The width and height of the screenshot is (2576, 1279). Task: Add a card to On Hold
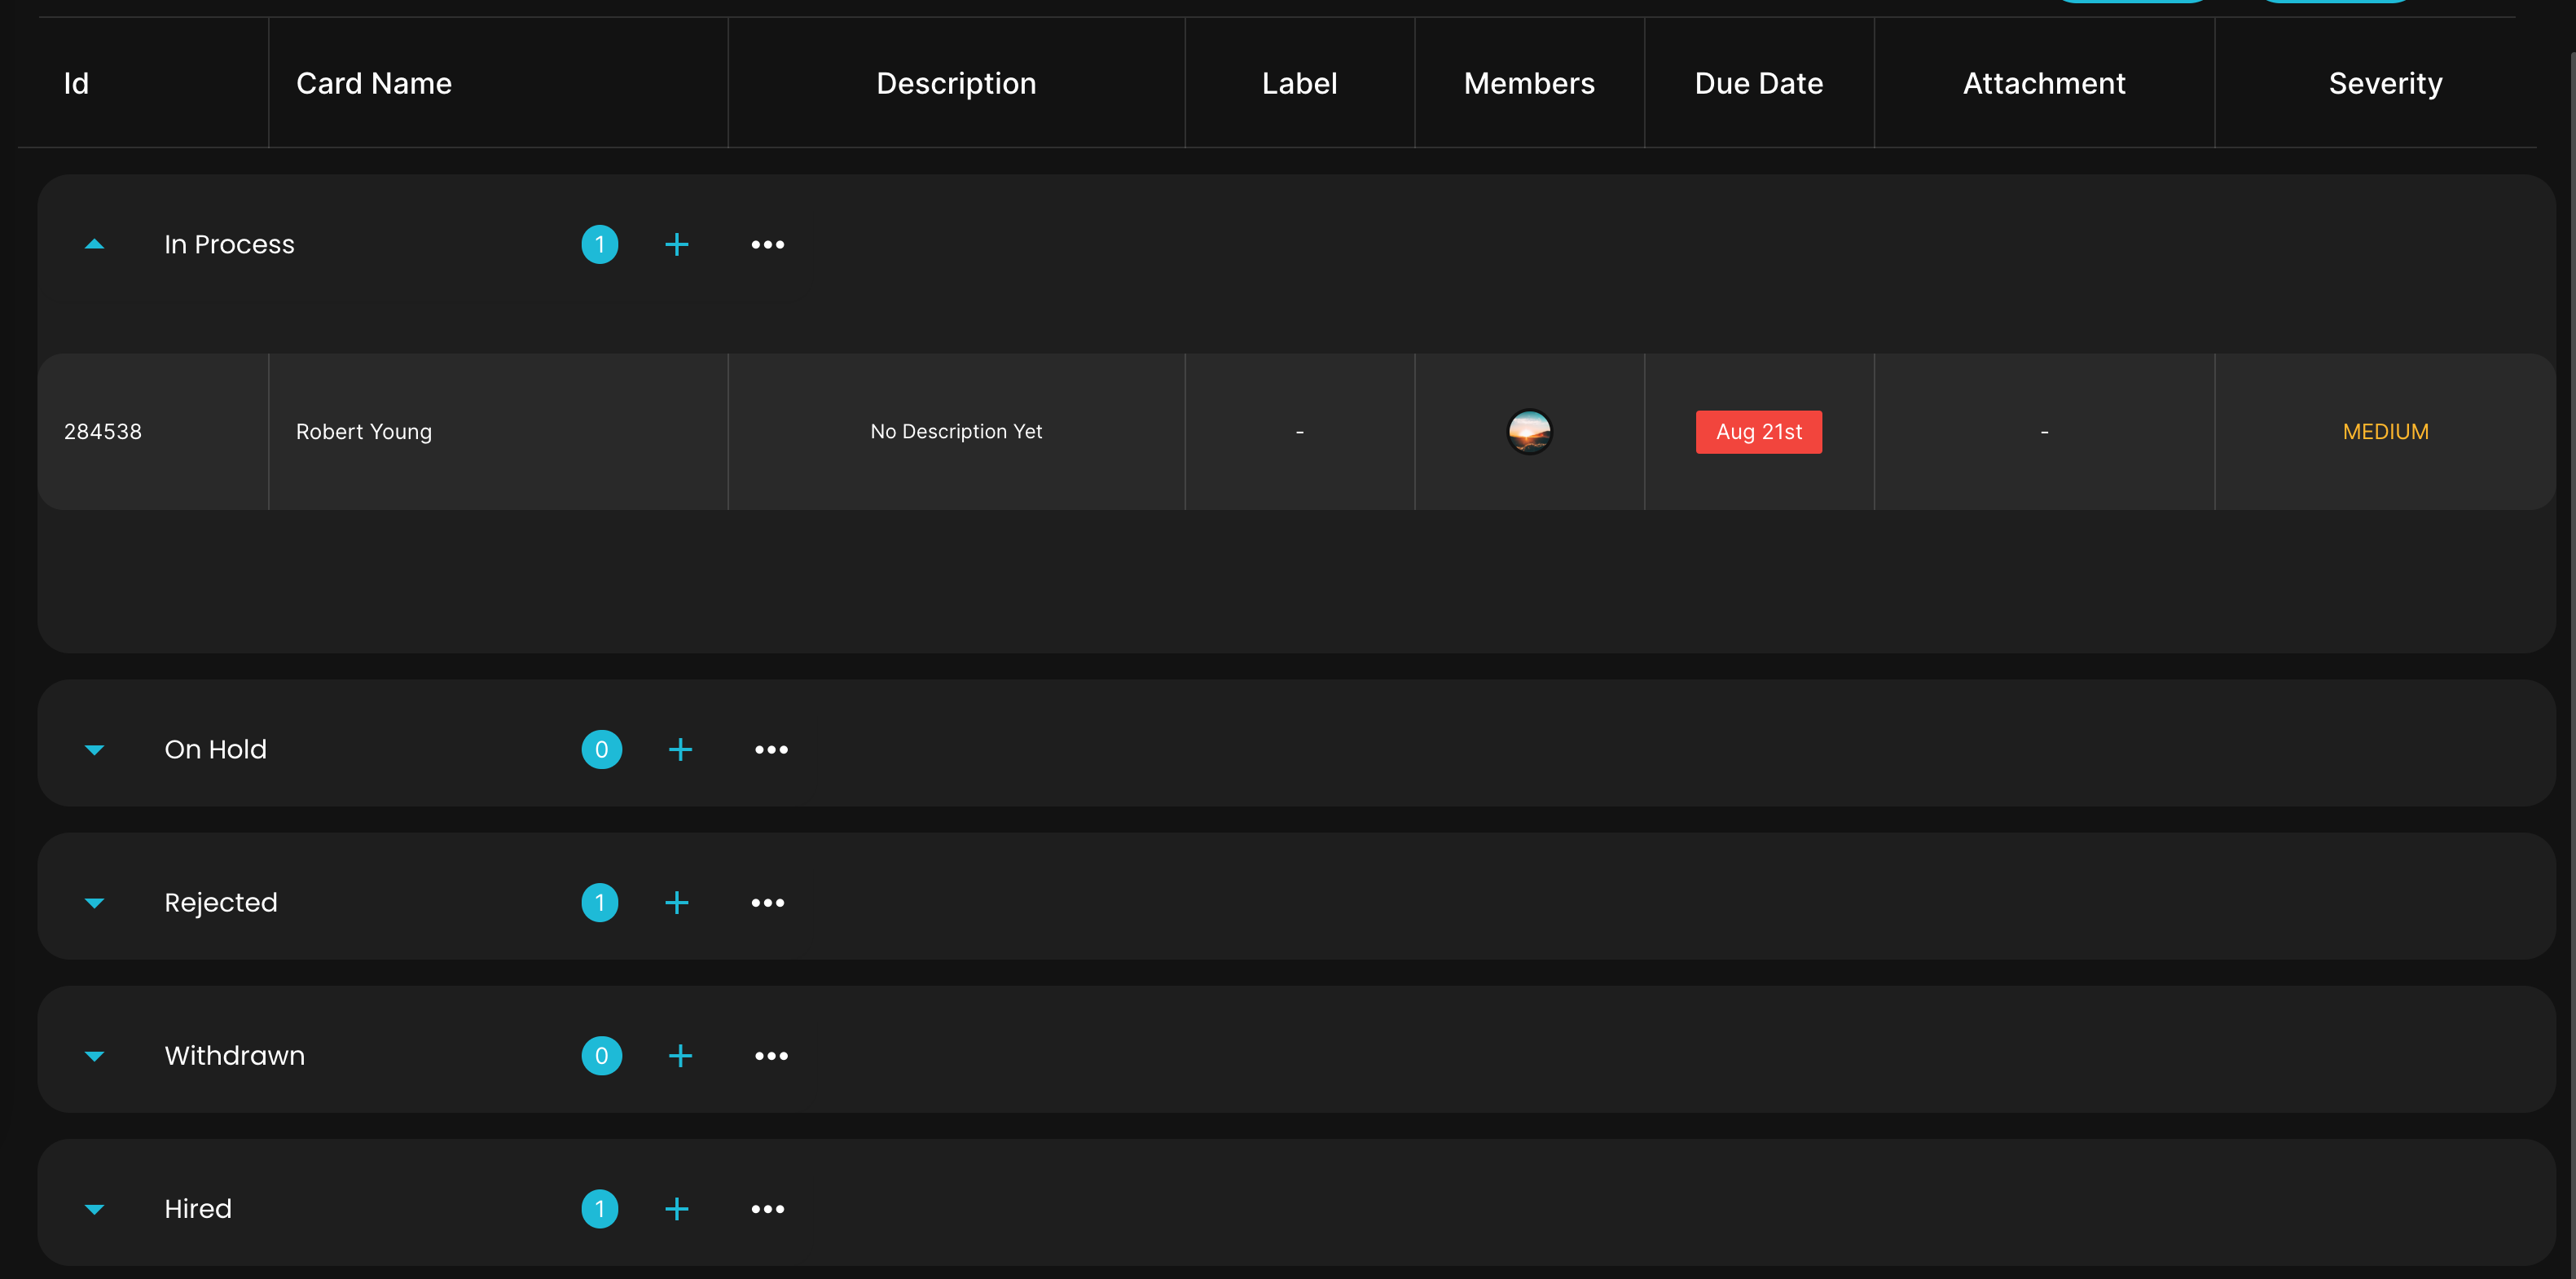click(680, 749)
